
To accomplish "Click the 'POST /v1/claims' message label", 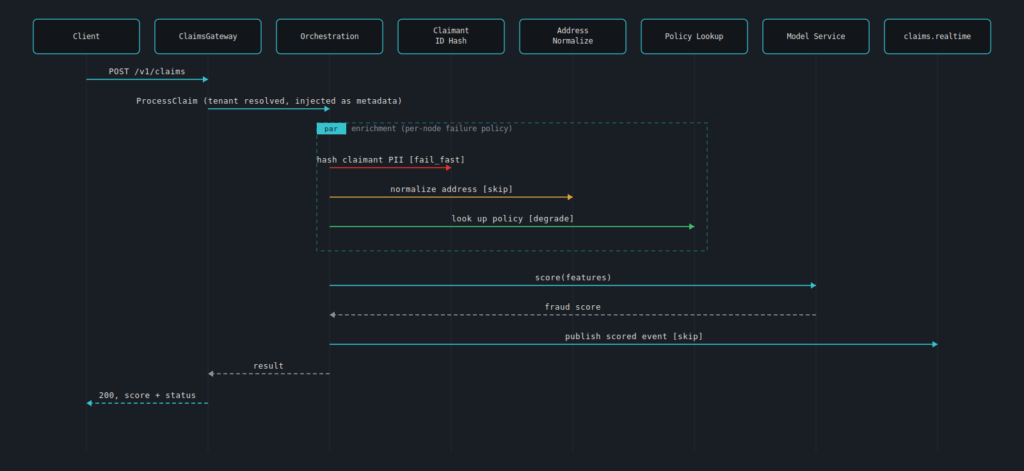I will 147,71.
